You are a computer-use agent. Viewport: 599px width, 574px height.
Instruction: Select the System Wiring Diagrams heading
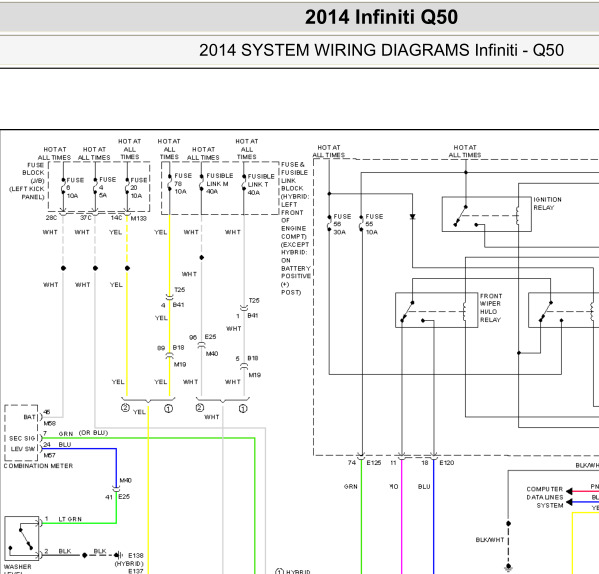[x=381, y=50]
